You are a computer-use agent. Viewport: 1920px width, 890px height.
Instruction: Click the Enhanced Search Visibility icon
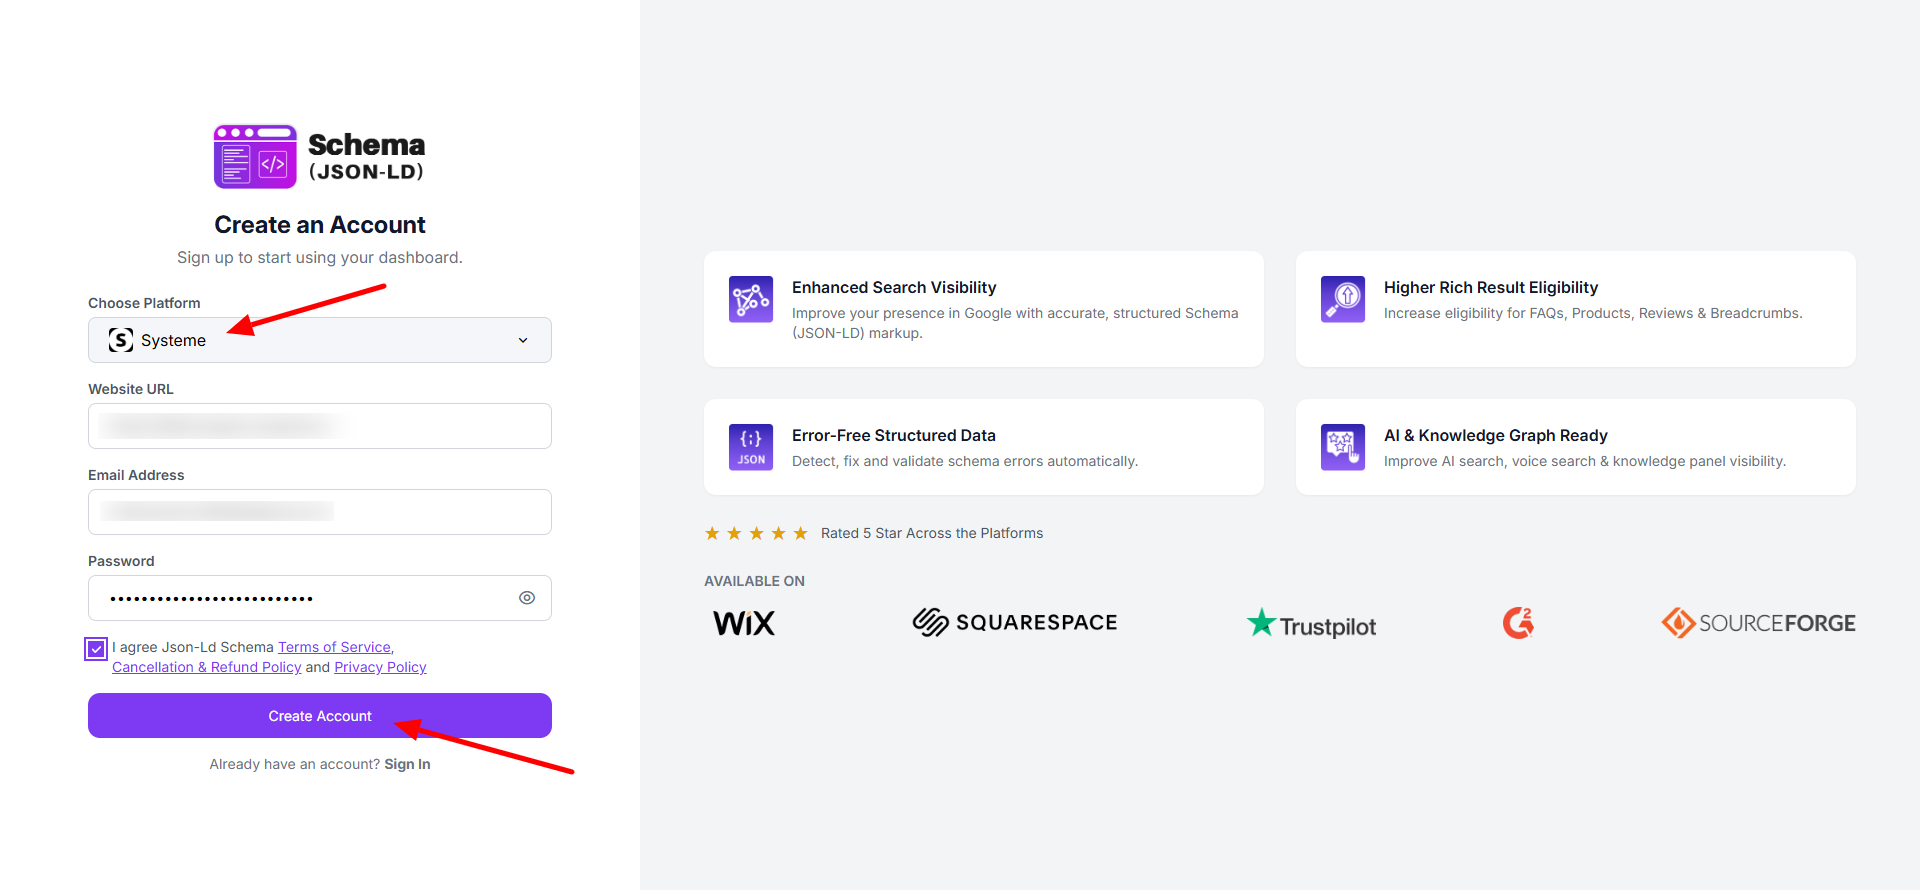(751, 299)
